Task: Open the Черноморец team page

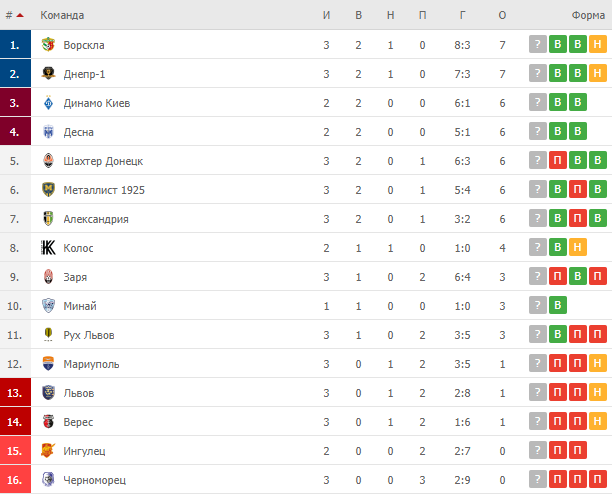Action: [x=95, y=480]
